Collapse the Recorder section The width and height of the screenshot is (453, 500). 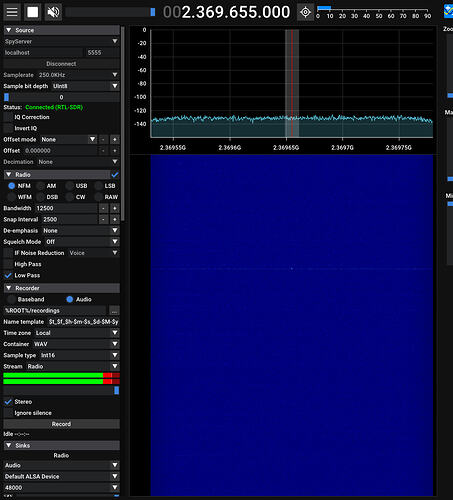click(61, 288)
